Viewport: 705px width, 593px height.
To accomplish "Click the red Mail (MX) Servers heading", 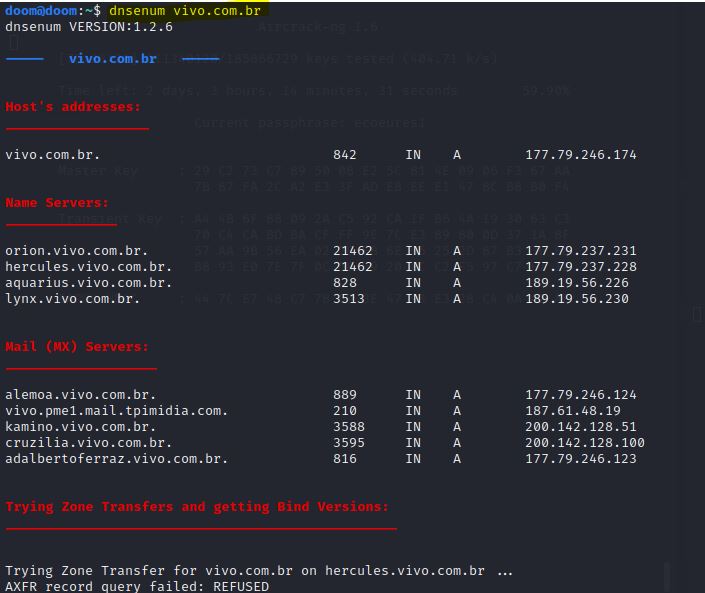I will click(x=77, y=347).
